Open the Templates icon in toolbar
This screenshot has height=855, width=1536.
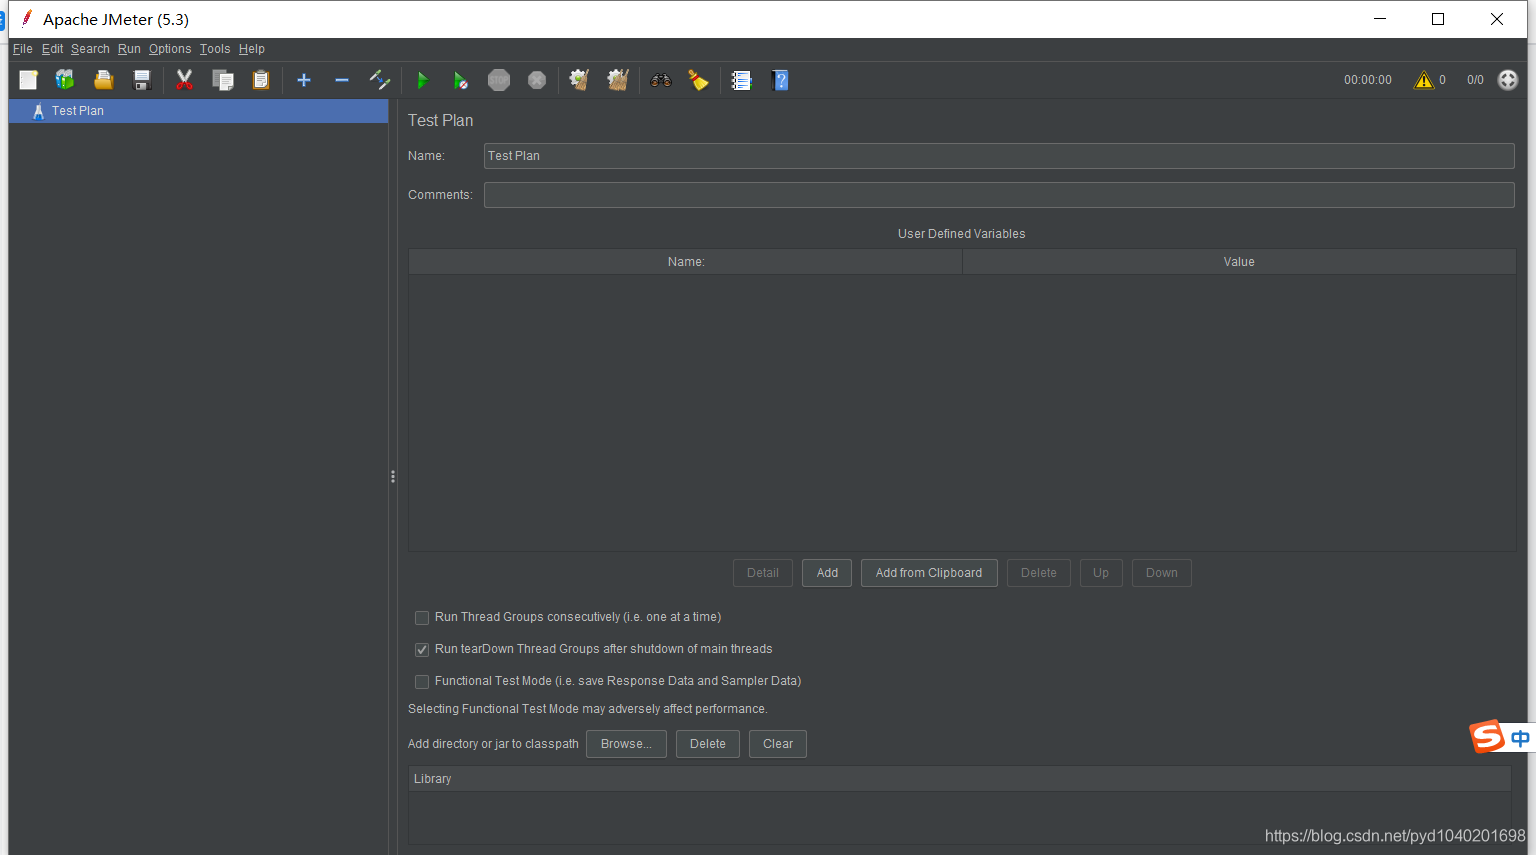point(65,80)
